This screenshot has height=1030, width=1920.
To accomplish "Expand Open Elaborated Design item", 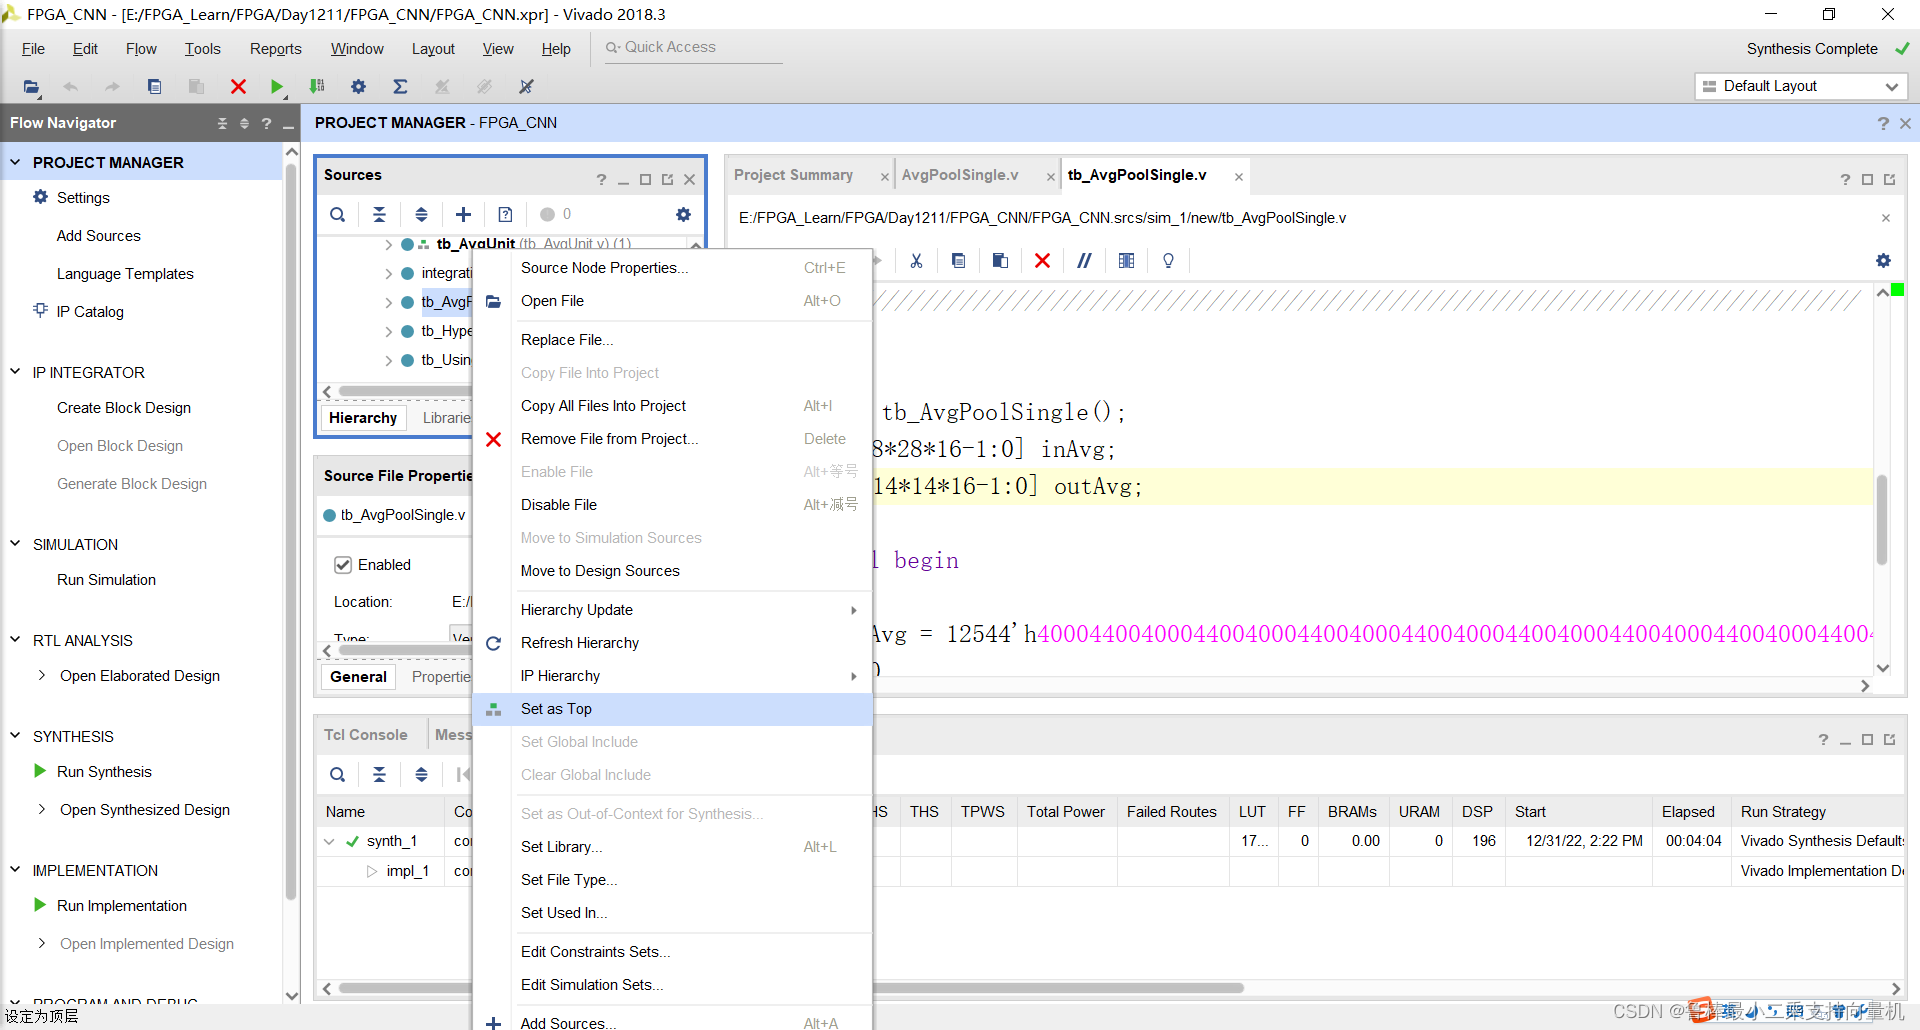I will tap(42, 675).
